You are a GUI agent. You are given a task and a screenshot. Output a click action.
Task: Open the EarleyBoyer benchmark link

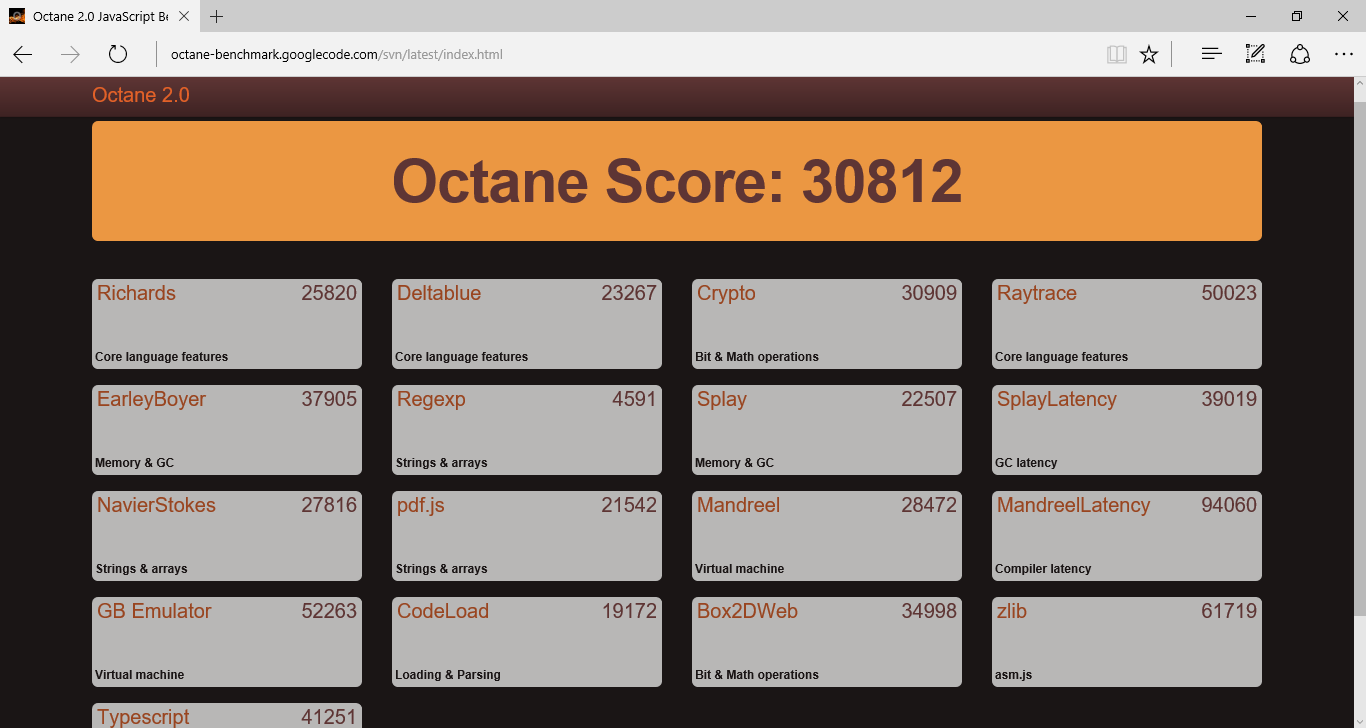tap(151, 399)
